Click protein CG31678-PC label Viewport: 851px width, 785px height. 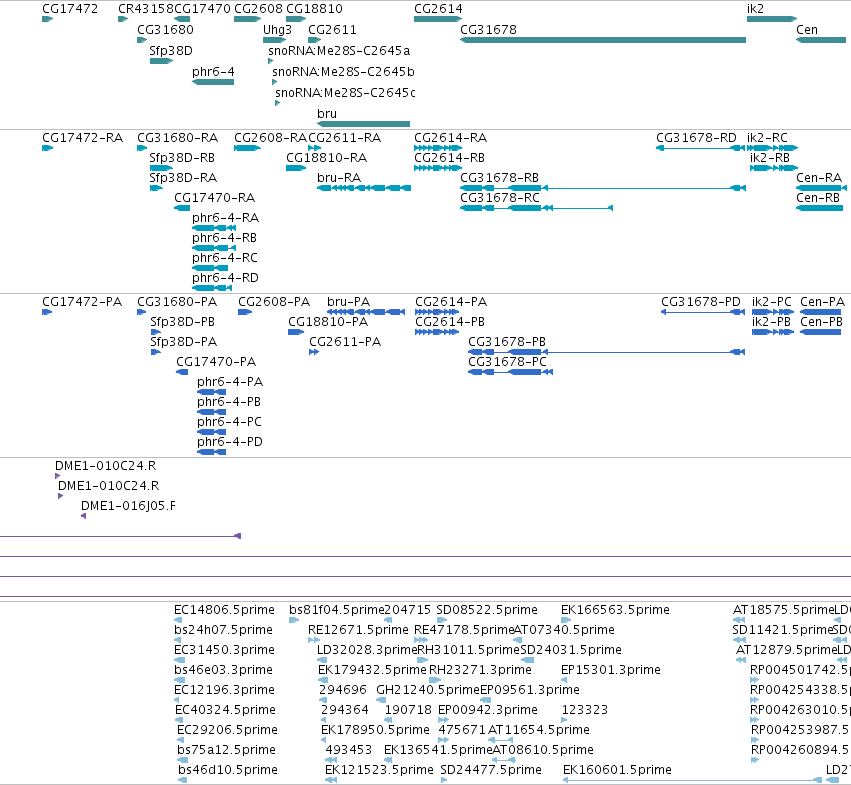point(507,362)
